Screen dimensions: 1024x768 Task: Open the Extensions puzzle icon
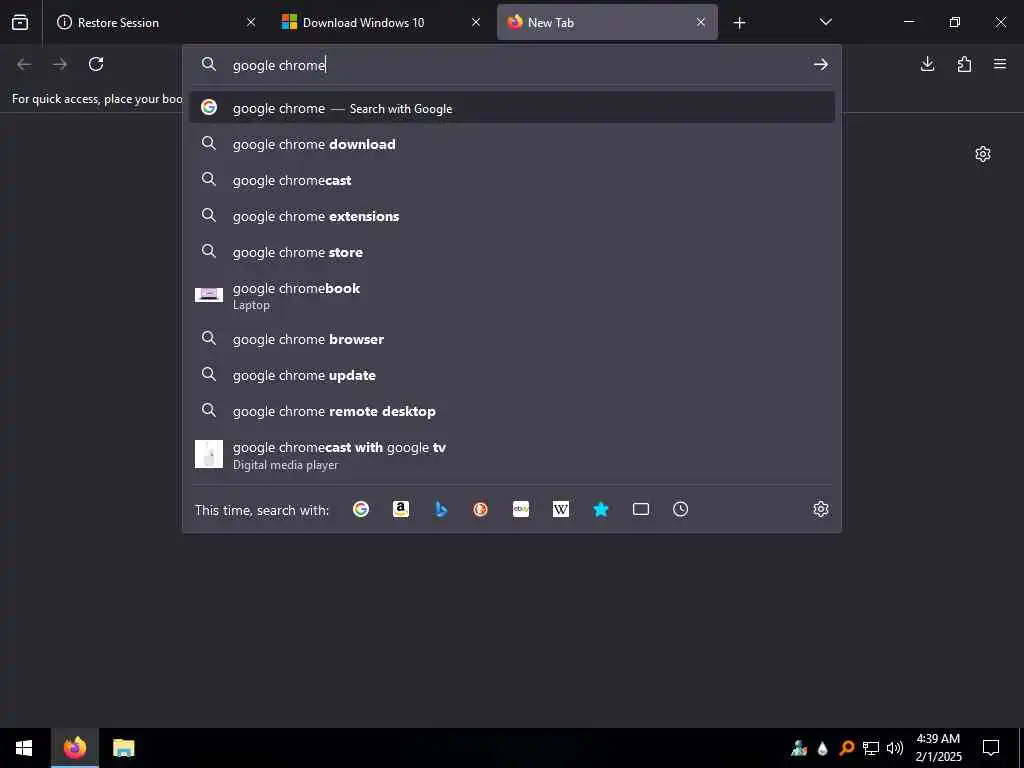(964, 64)
